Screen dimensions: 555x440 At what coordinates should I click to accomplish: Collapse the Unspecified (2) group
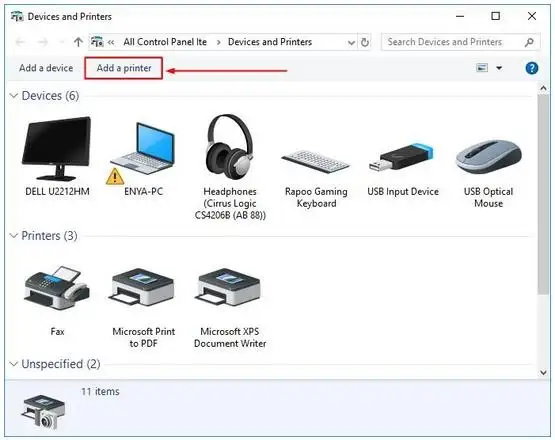pyautogui.click(x=13, y=364)
